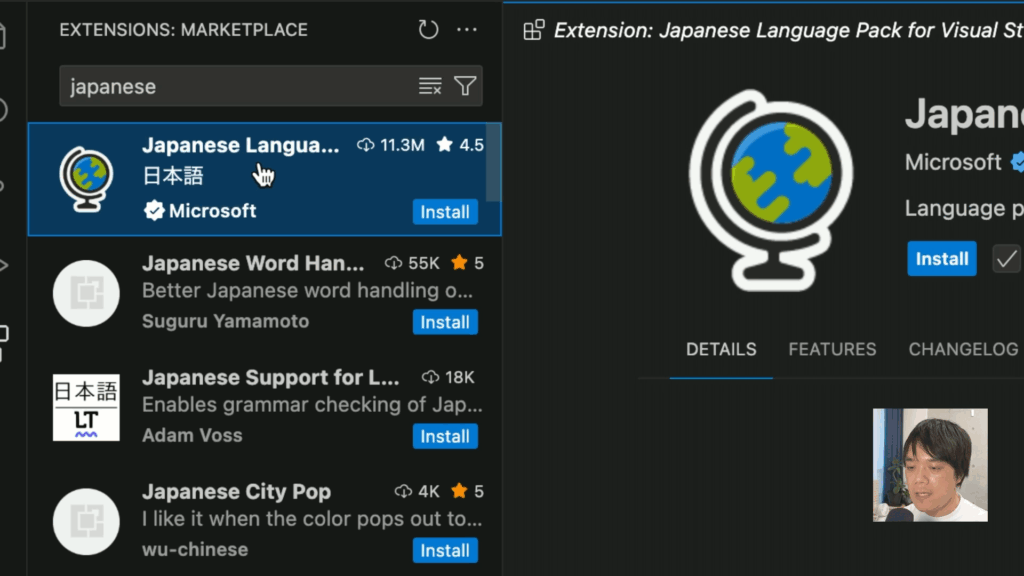Focus the extensions search field containing japanese

pyautogui.click(x=235, y=87)
